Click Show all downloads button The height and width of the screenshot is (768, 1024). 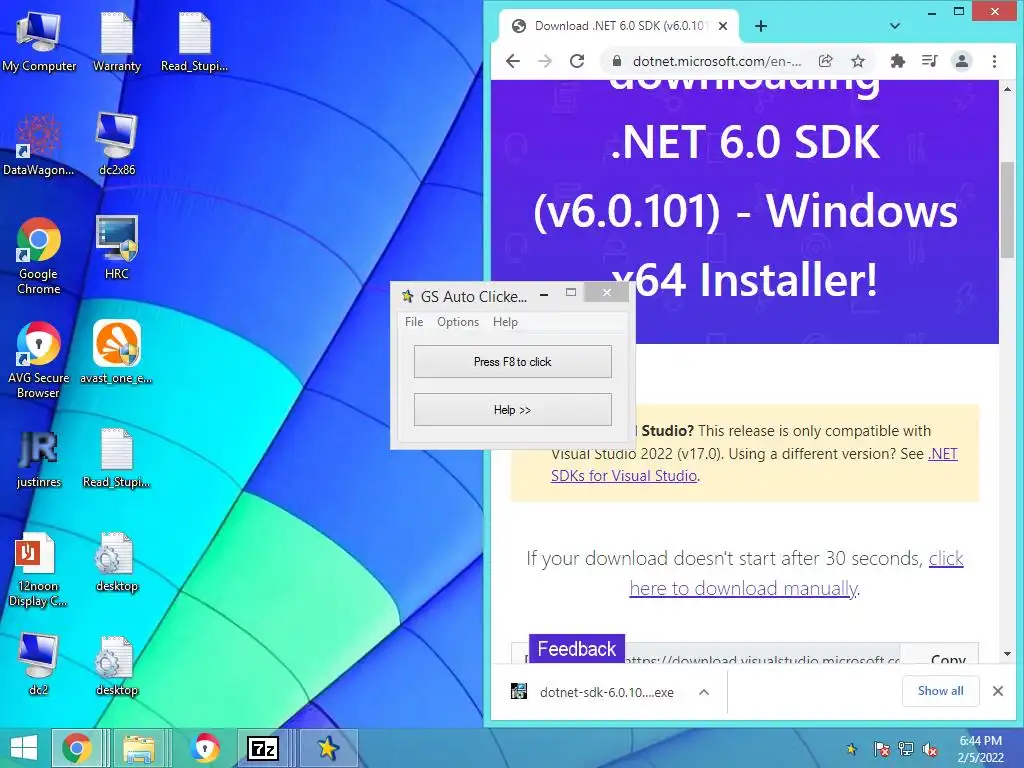(940, 691)
